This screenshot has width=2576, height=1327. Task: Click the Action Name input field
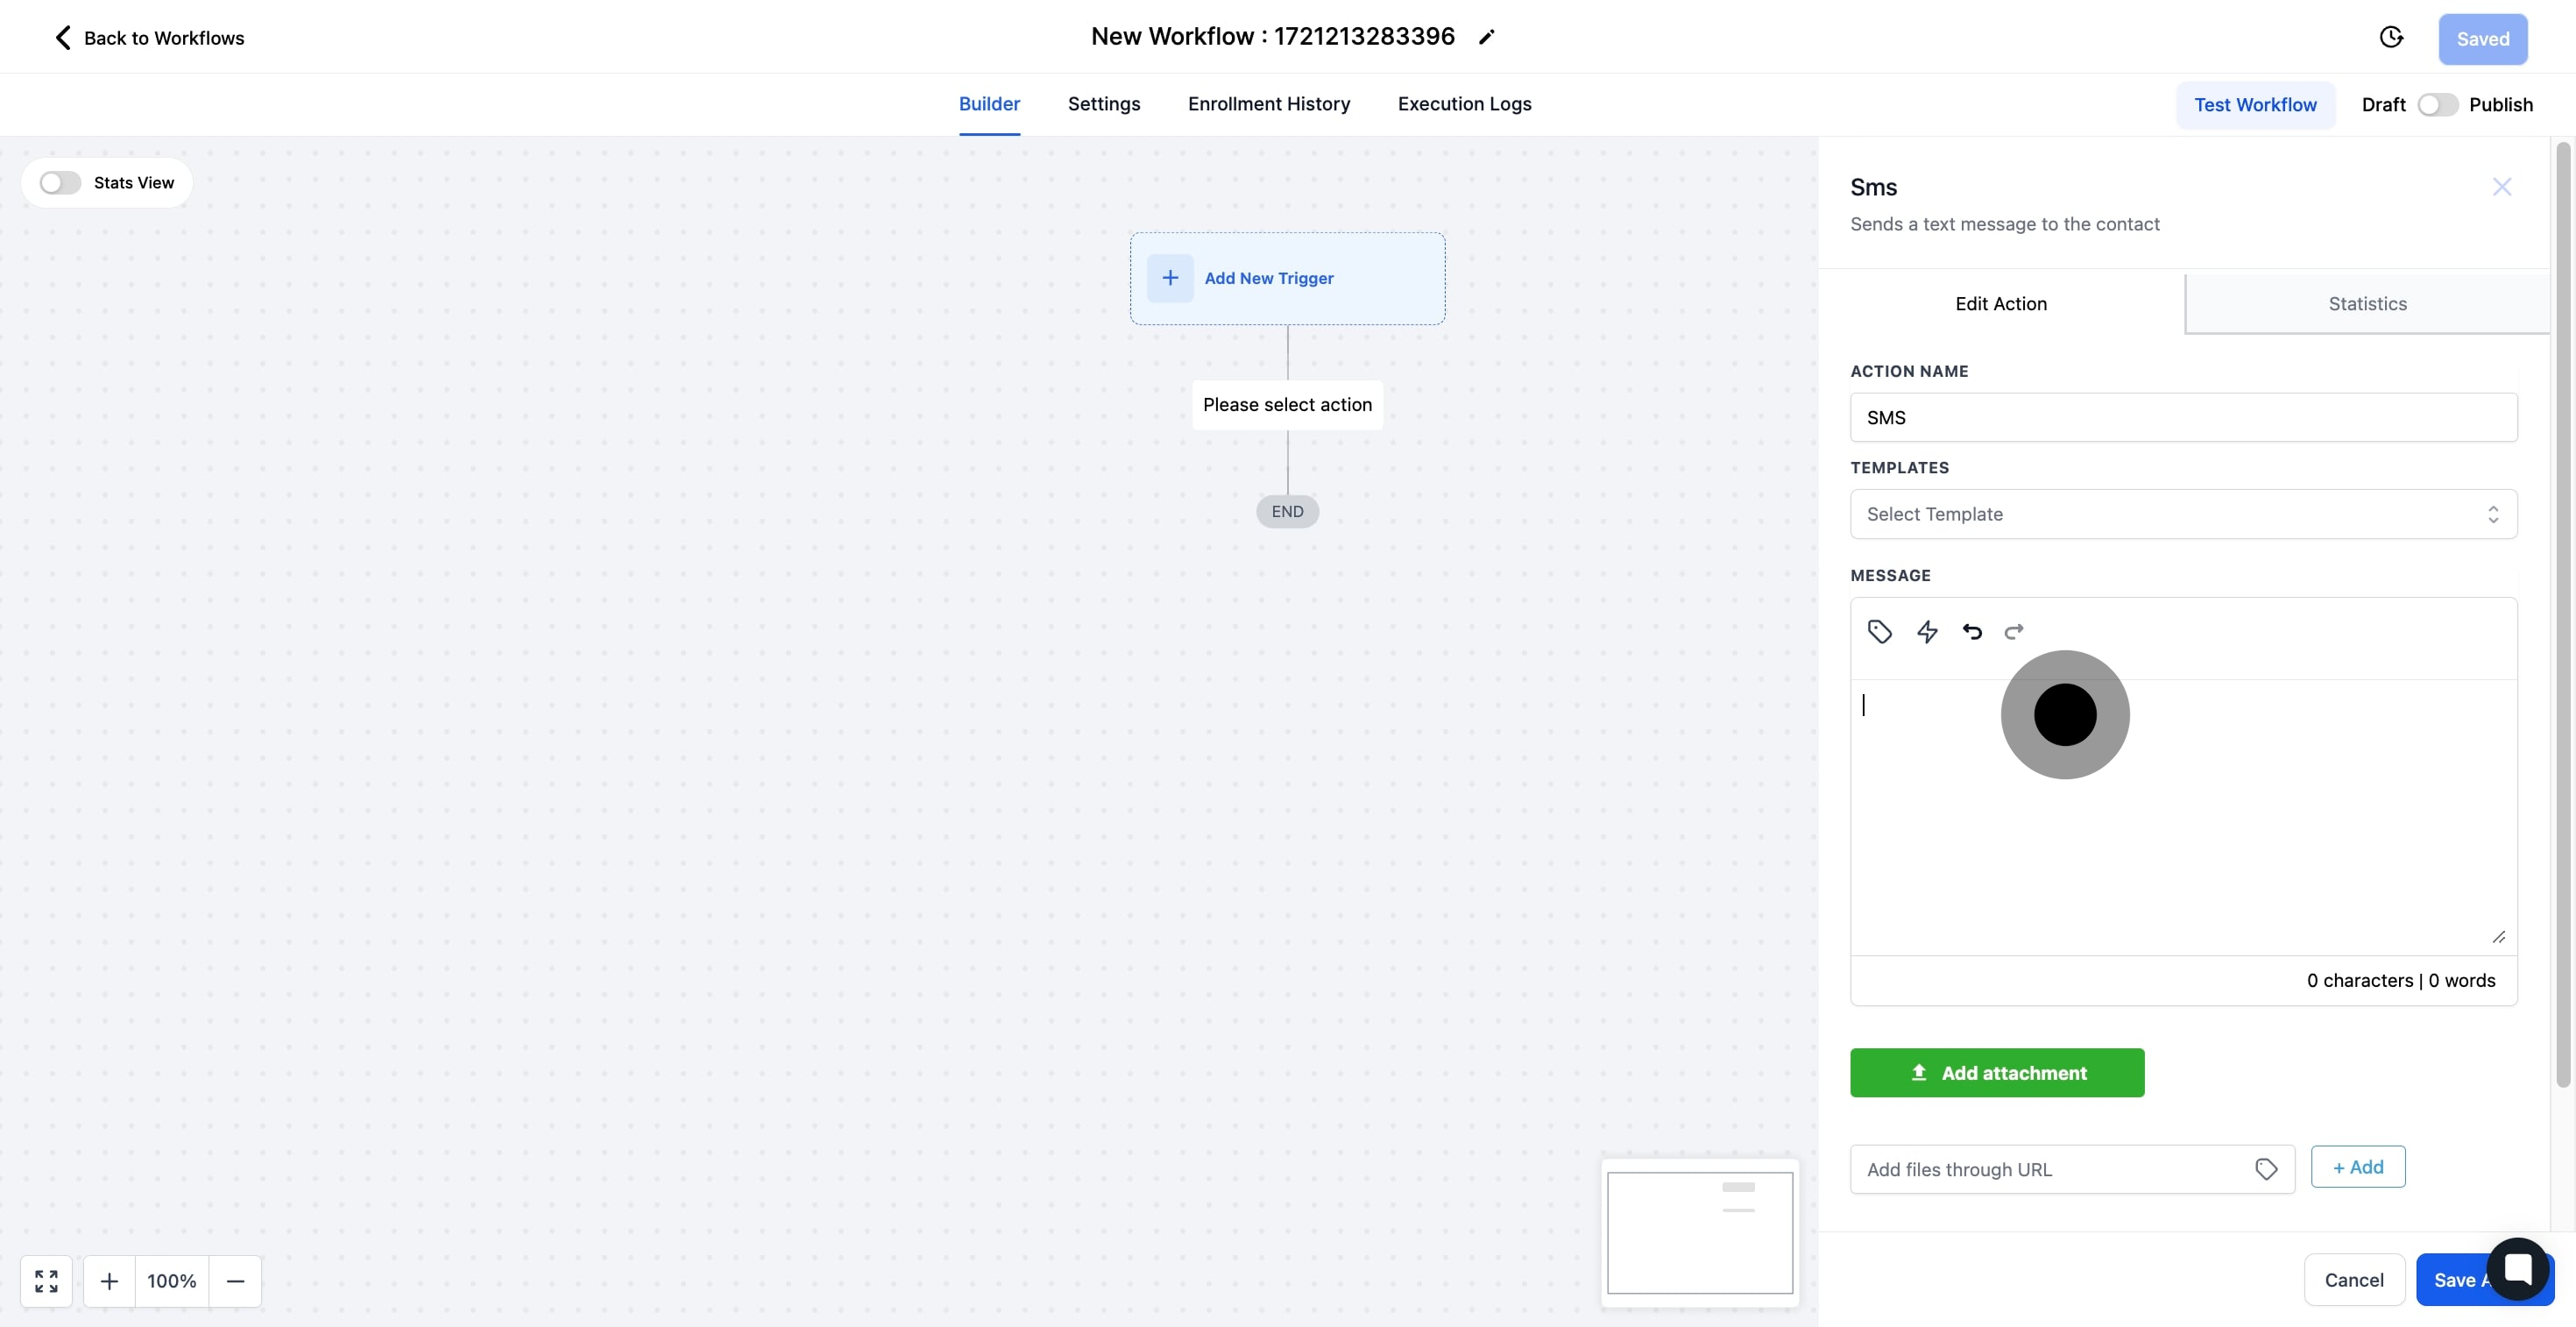tap(2183, 418)
